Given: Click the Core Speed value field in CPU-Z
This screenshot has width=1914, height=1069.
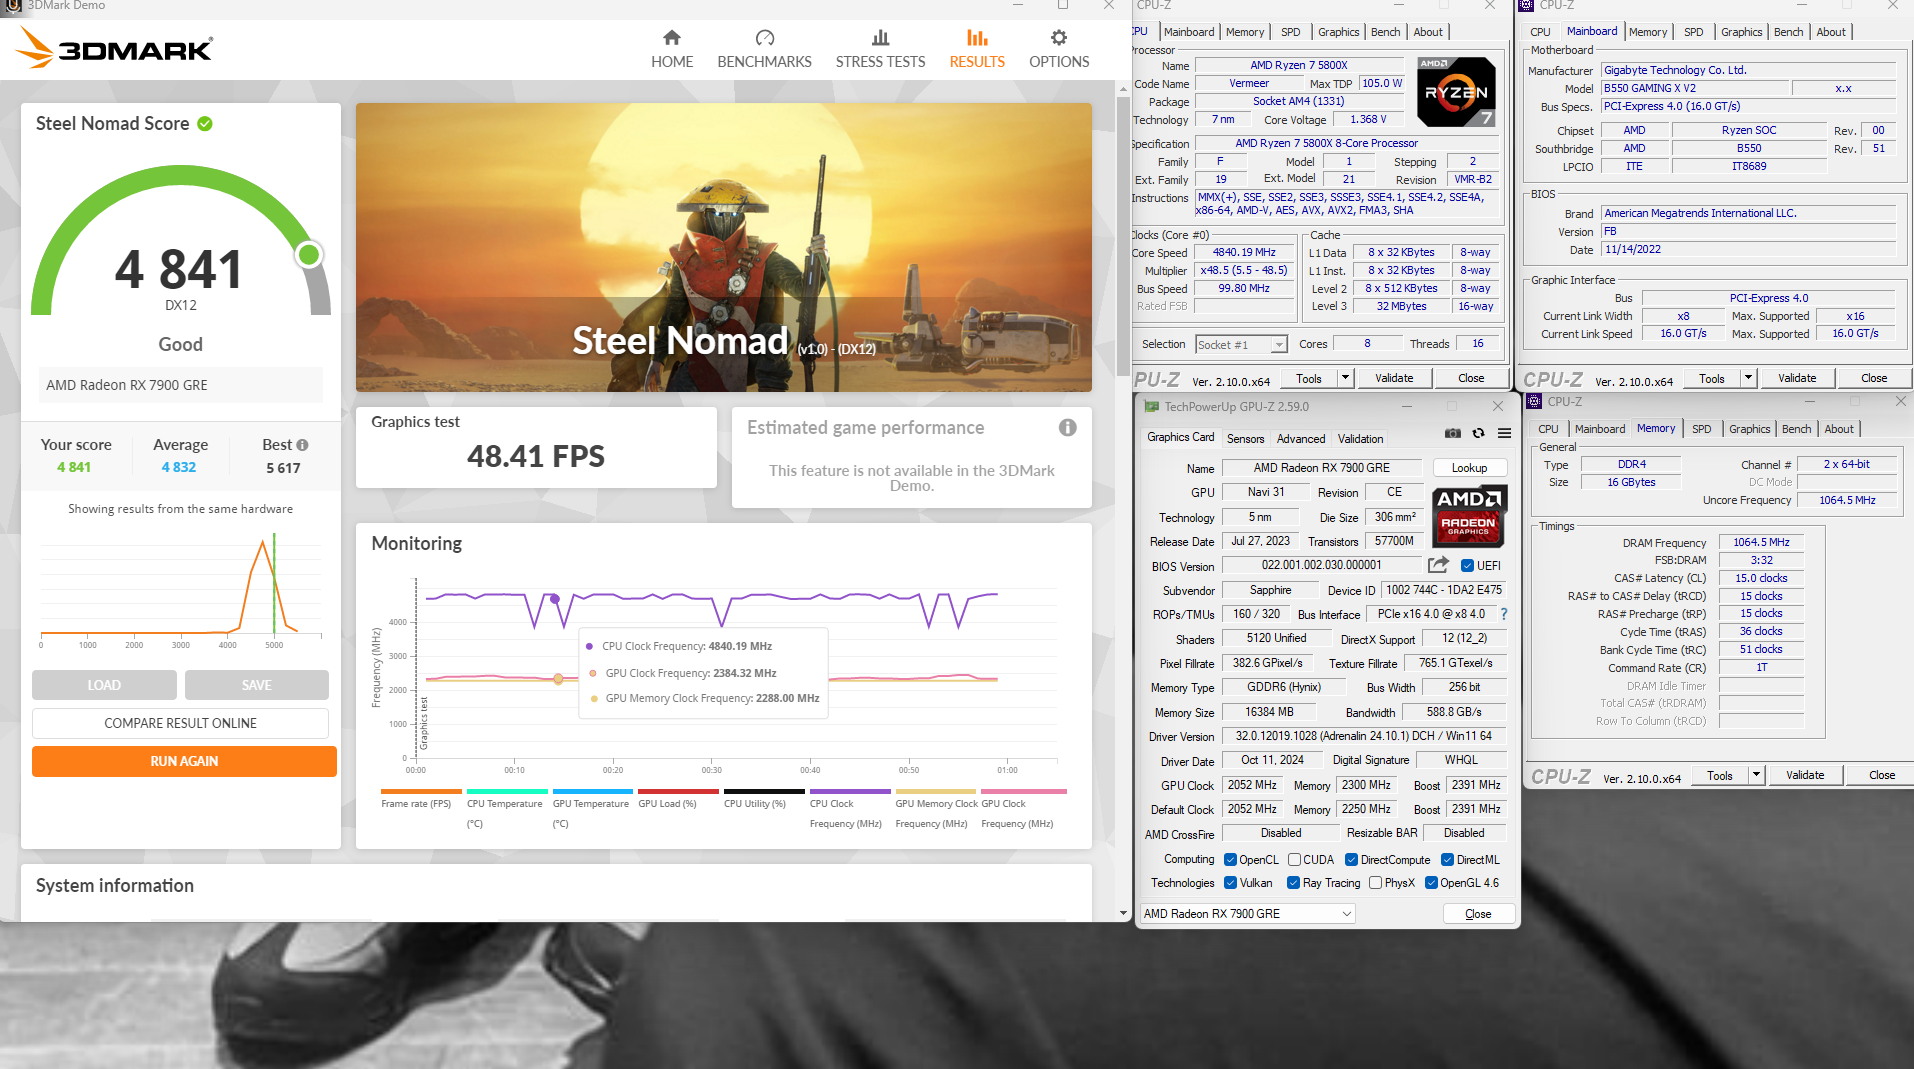Looking at the screenshot, I should [x=1244, y=253].
